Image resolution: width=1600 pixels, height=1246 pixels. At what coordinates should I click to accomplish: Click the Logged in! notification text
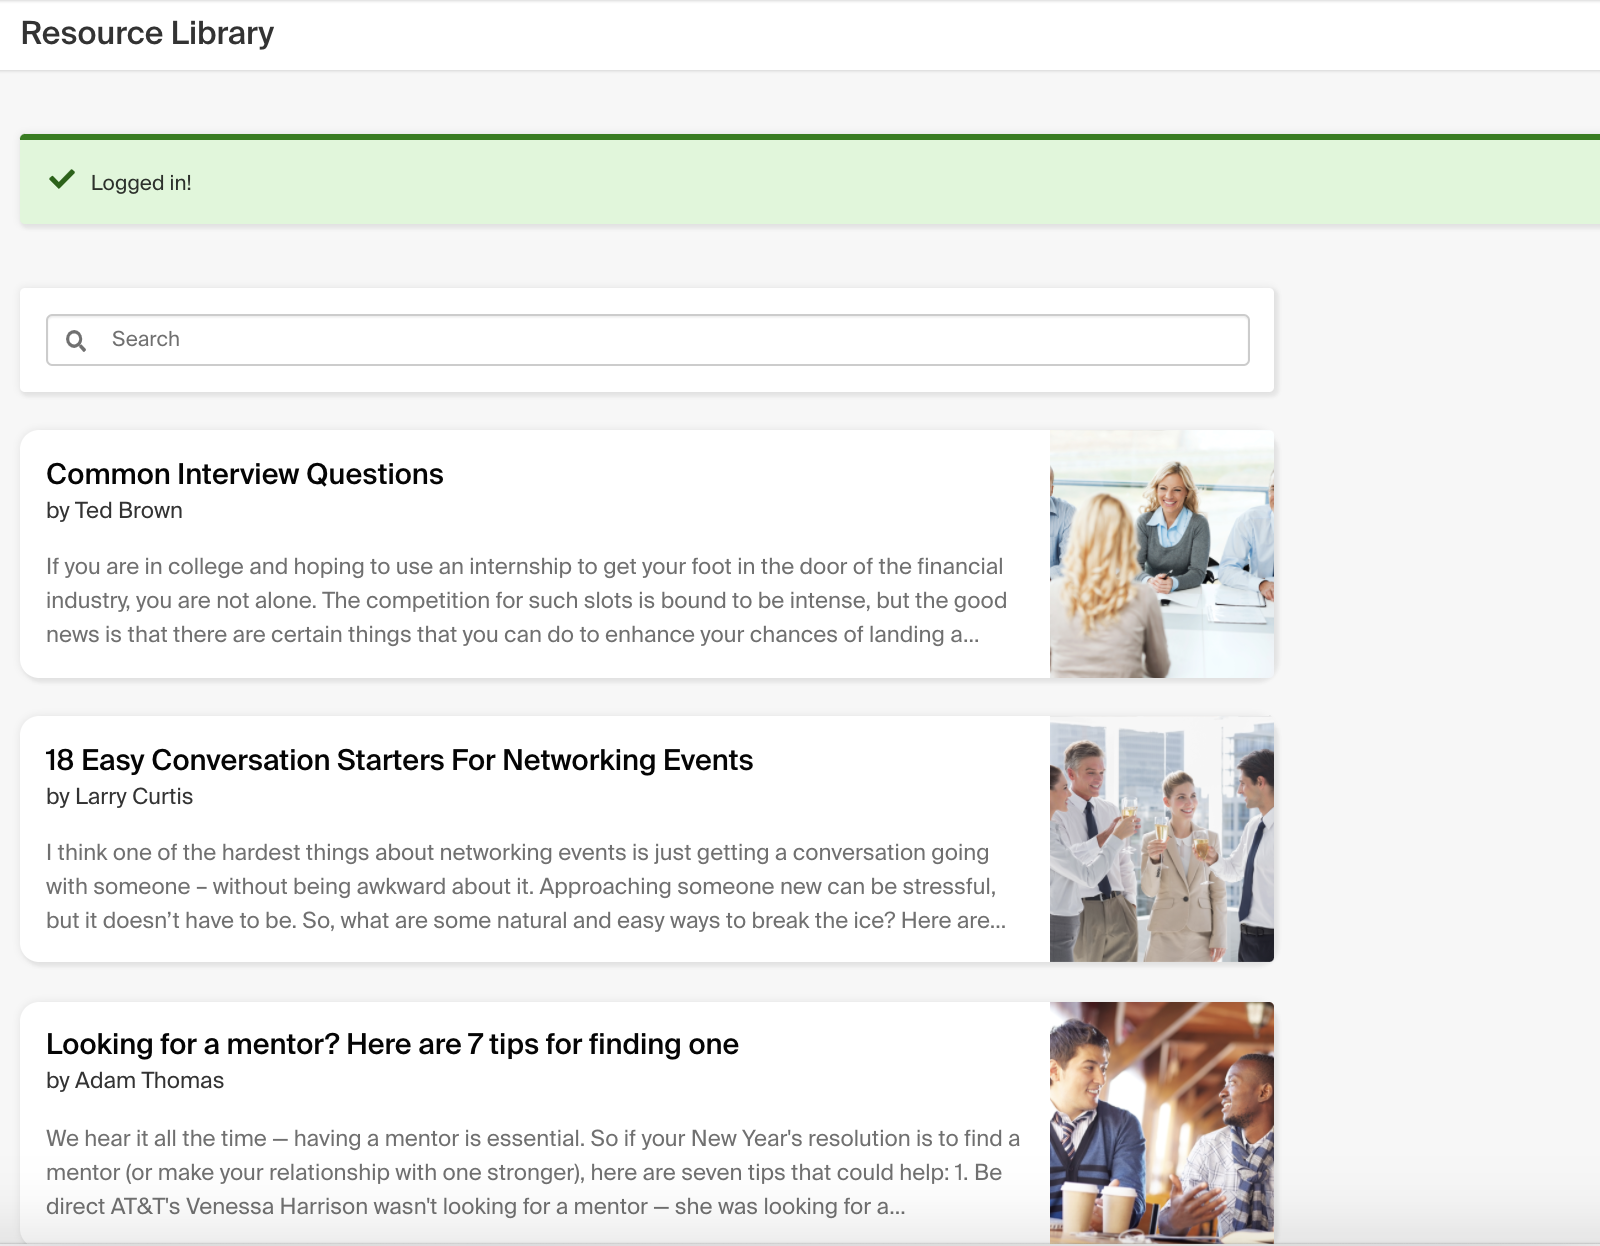click(x=141, y=183)
